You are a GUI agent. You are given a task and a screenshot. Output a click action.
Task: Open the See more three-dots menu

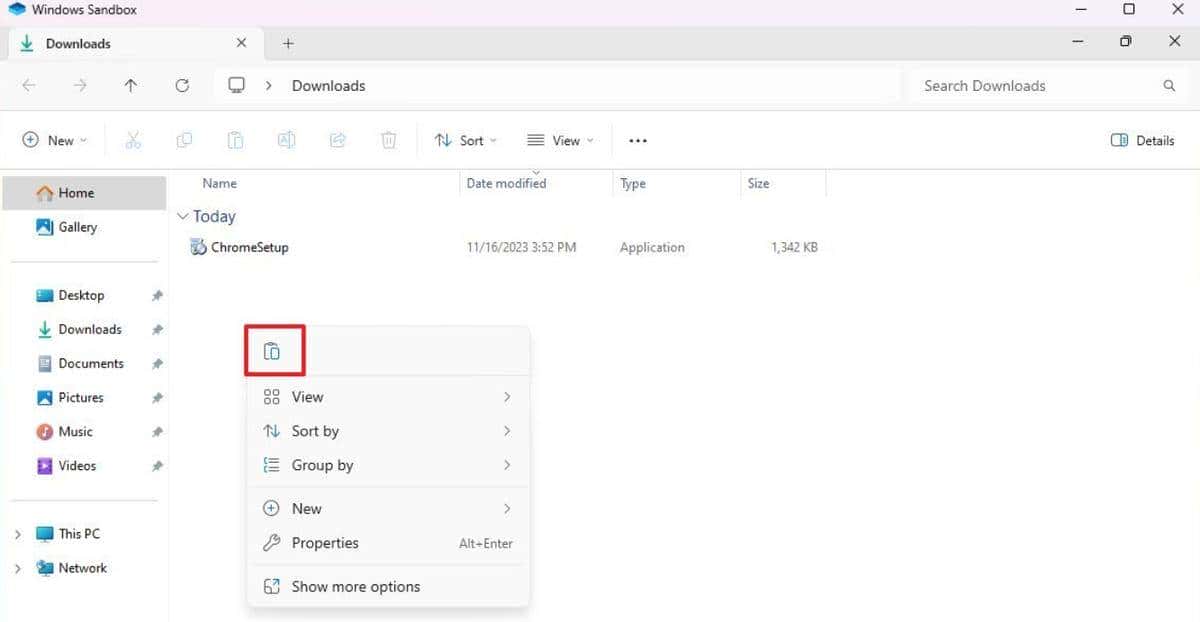[638, 141]
